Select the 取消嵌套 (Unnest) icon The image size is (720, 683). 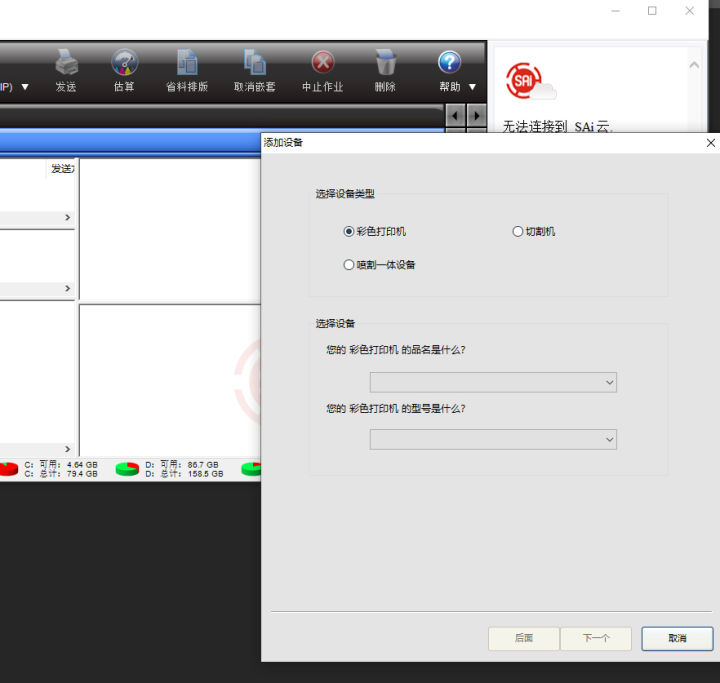tap(255, 63)
